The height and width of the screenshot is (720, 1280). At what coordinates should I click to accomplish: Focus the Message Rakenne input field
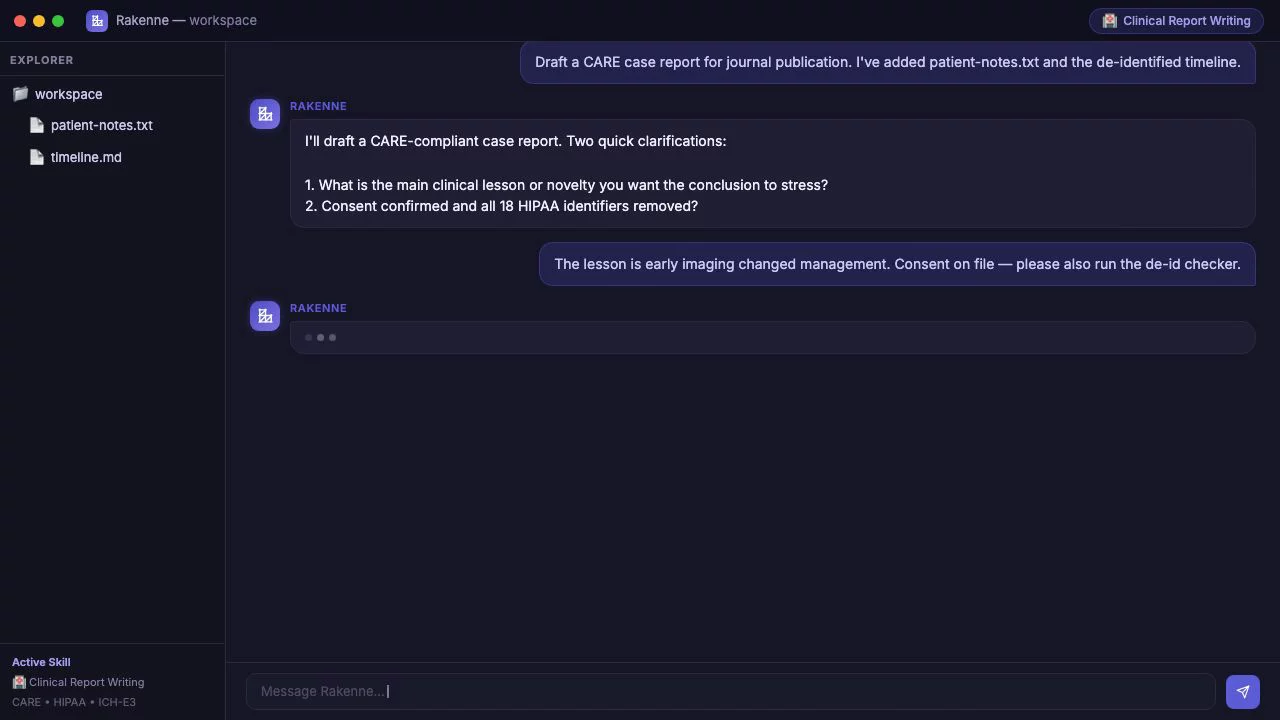point(730,691)
